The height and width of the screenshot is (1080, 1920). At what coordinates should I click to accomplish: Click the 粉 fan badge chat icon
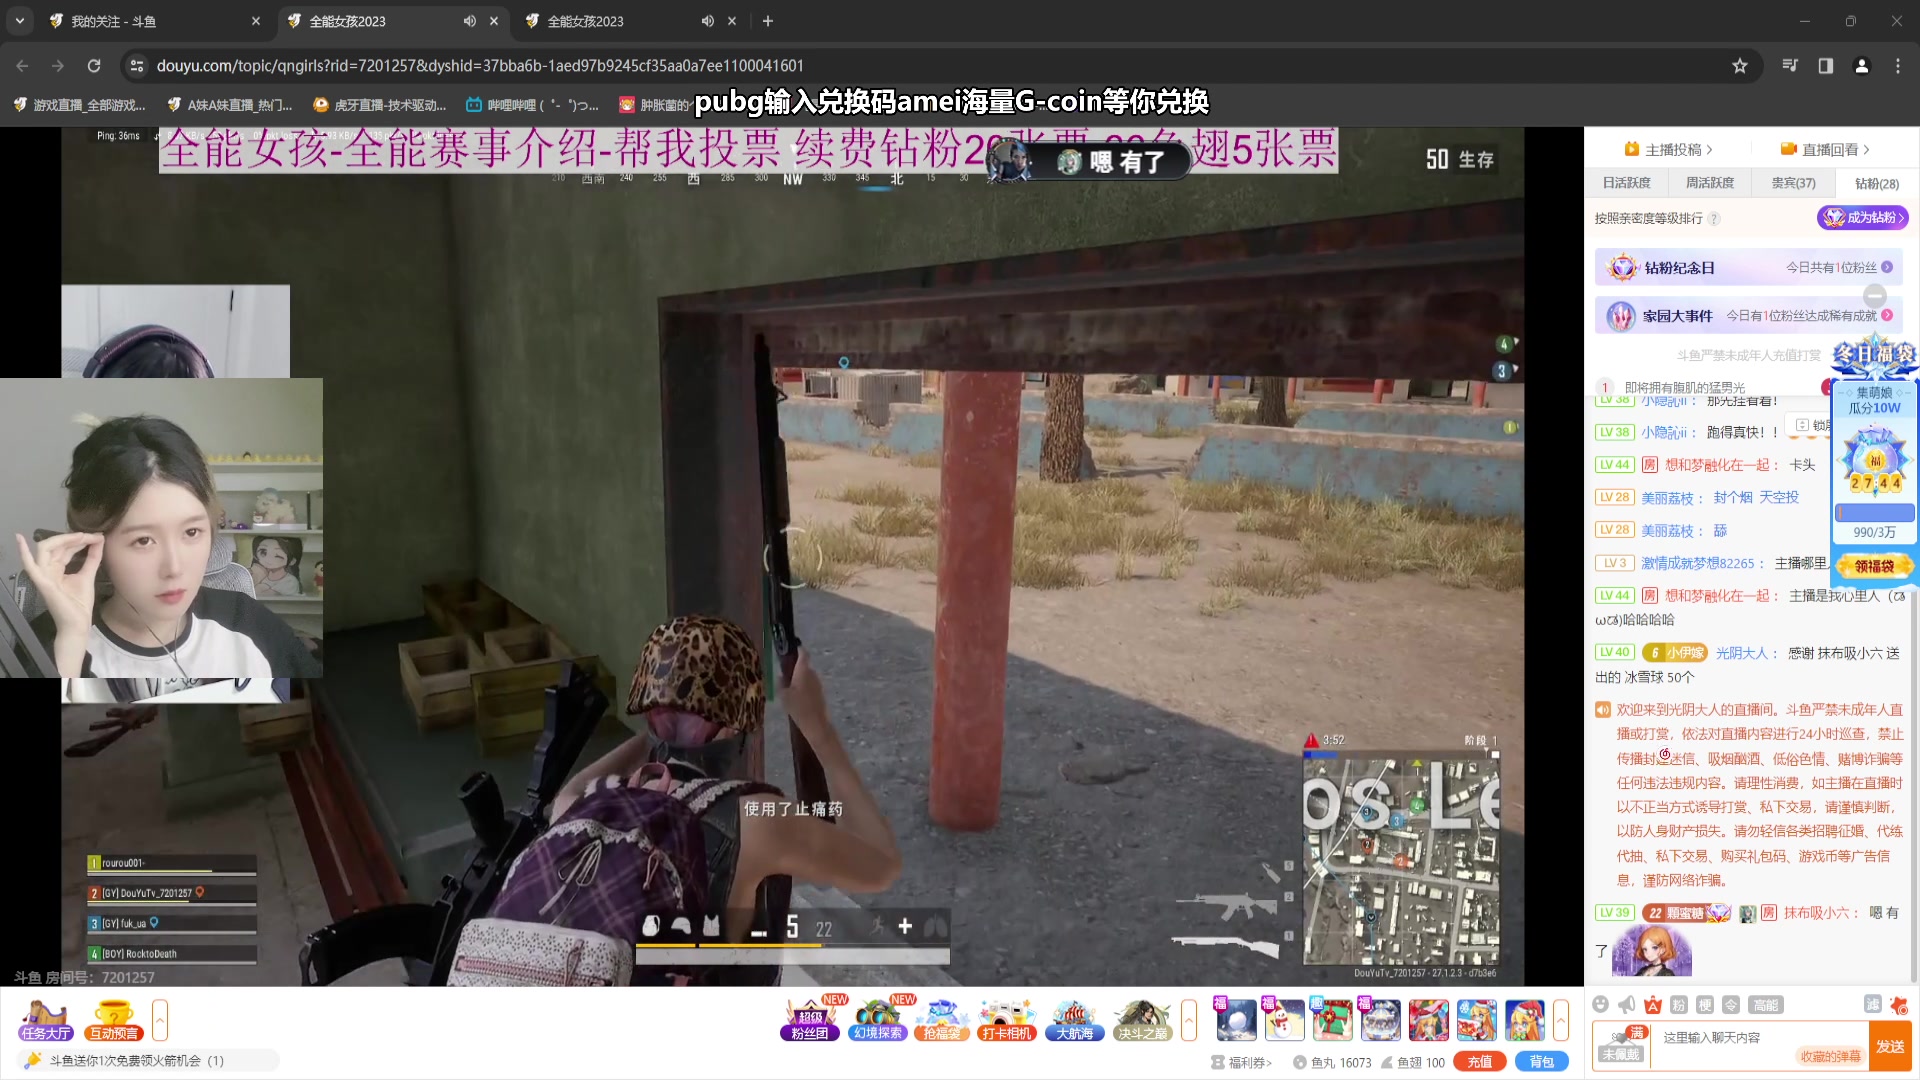1679,1005
